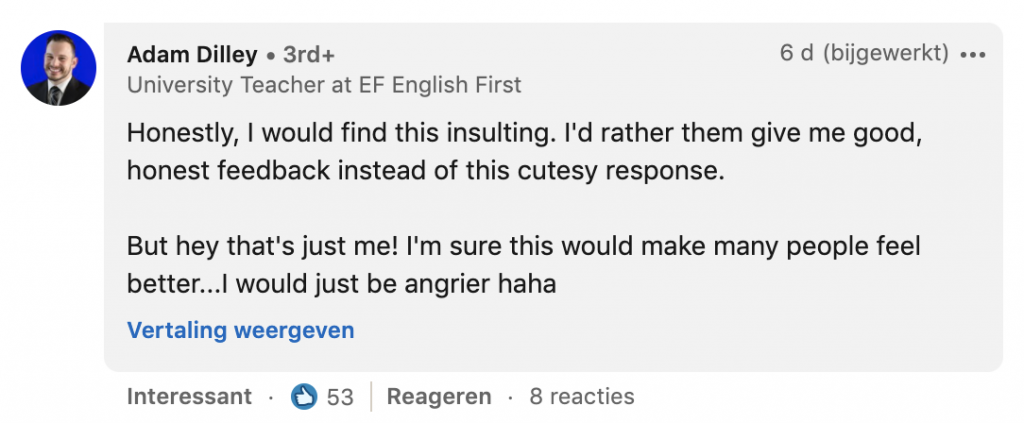This screenshot has height=423, width=1024.
Task: Click the "(bijgewerkt)" edited label
Action: tap(886, 54)
